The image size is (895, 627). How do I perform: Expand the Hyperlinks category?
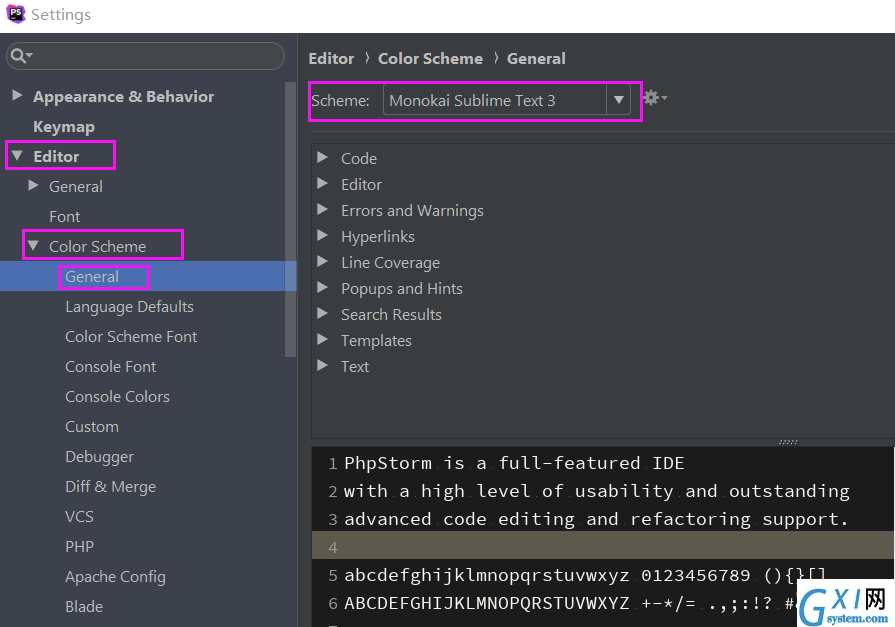pyautogui.click(x=322, y=235)
